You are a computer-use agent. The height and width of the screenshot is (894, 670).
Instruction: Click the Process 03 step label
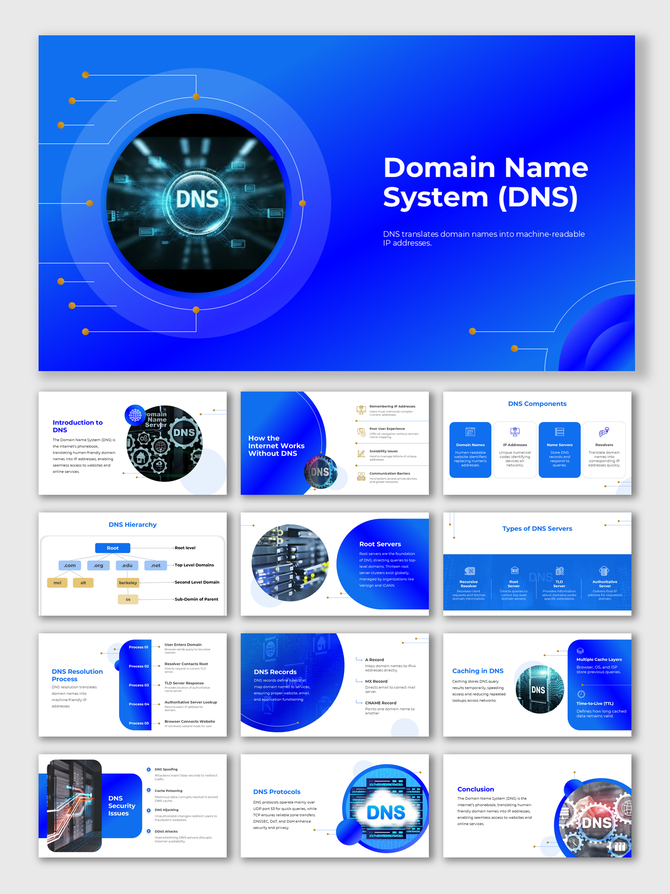(139, 685)
